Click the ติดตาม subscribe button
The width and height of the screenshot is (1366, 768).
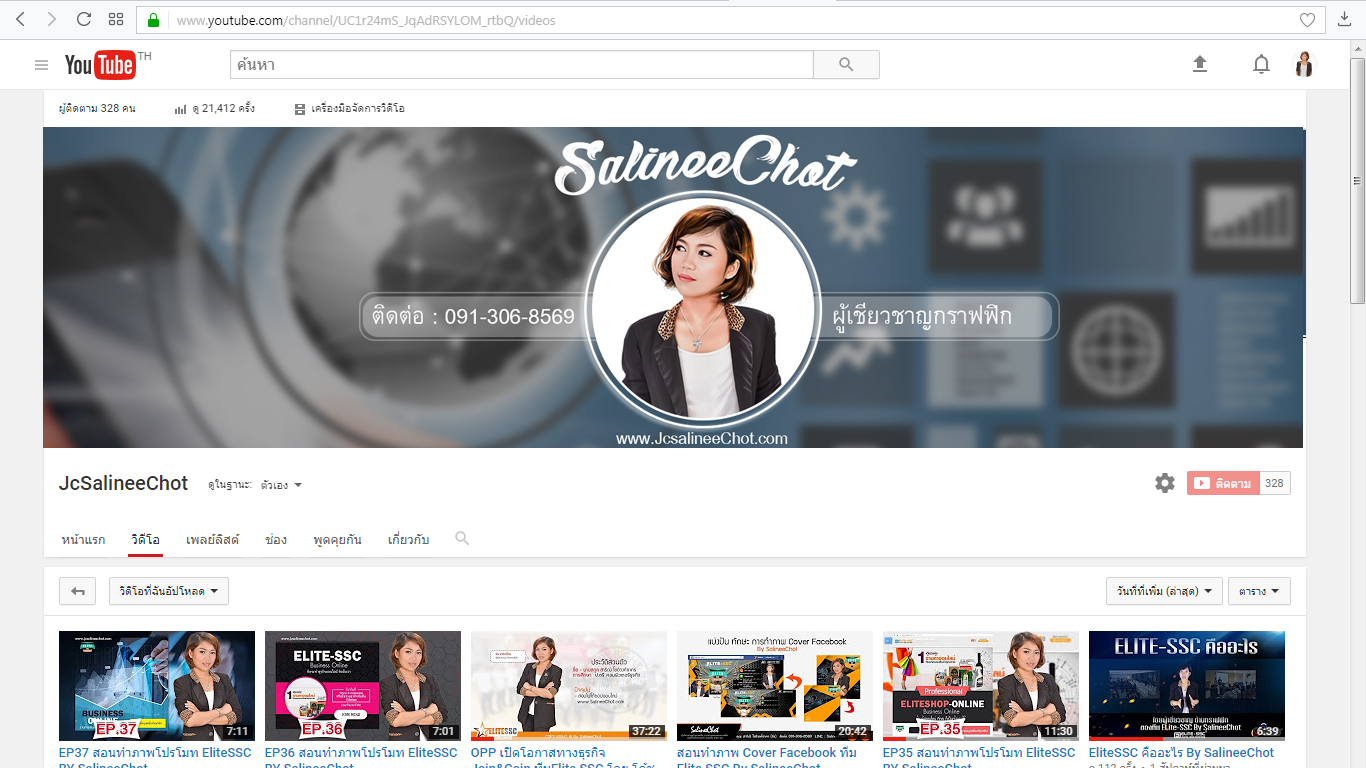pyautogui.click(x=1224, y=482)
